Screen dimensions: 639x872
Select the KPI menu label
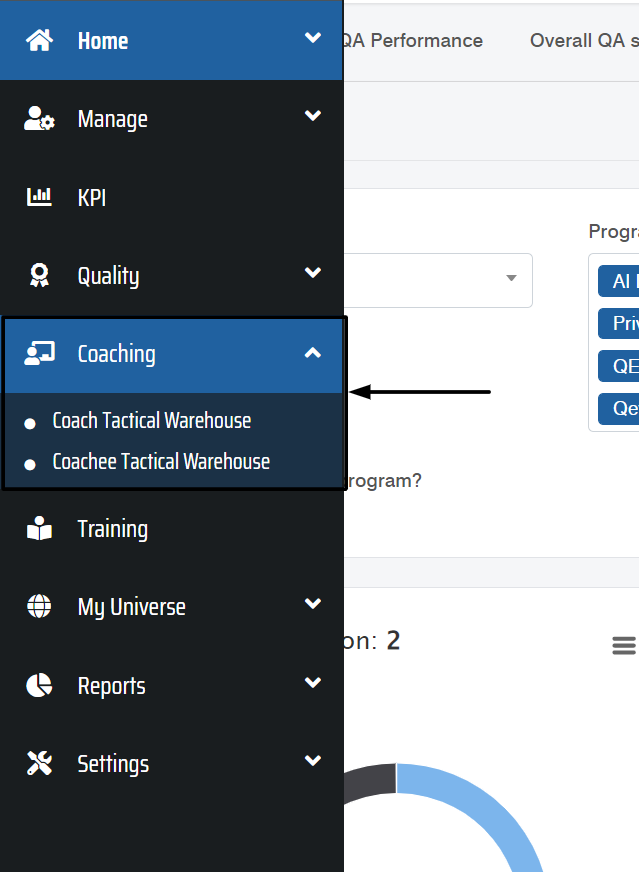92,197
